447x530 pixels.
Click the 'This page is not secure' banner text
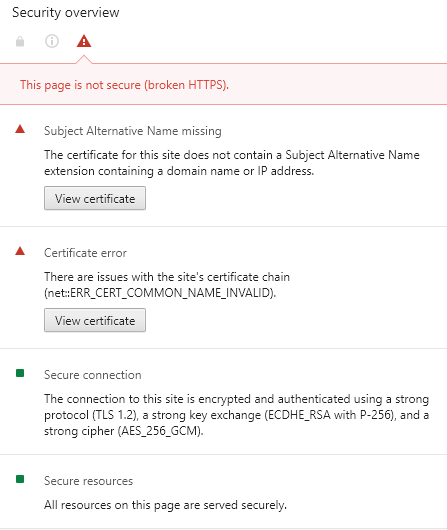[x=124, y=85]
